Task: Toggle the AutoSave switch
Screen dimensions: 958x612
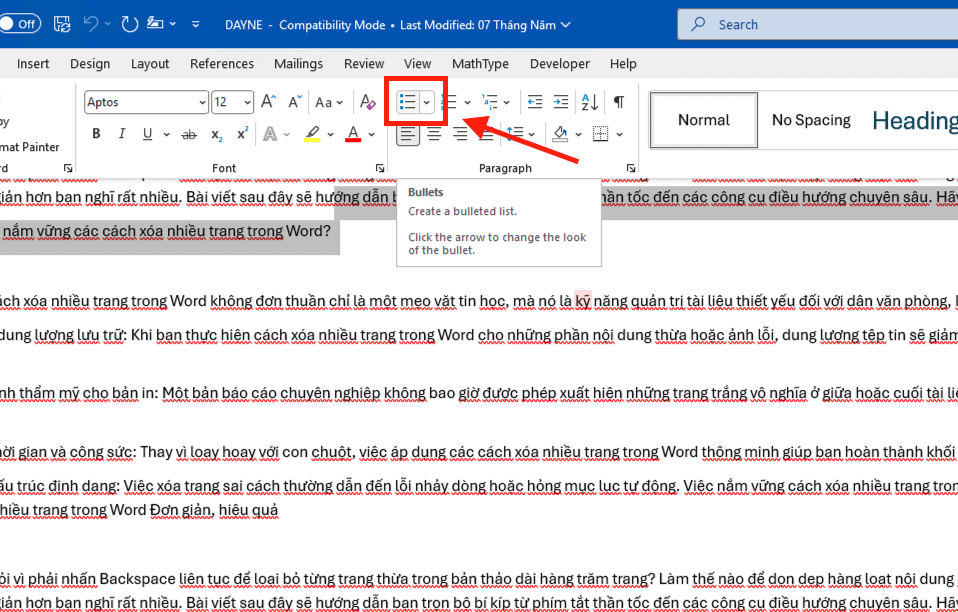Action: click(x=20, y=24)
